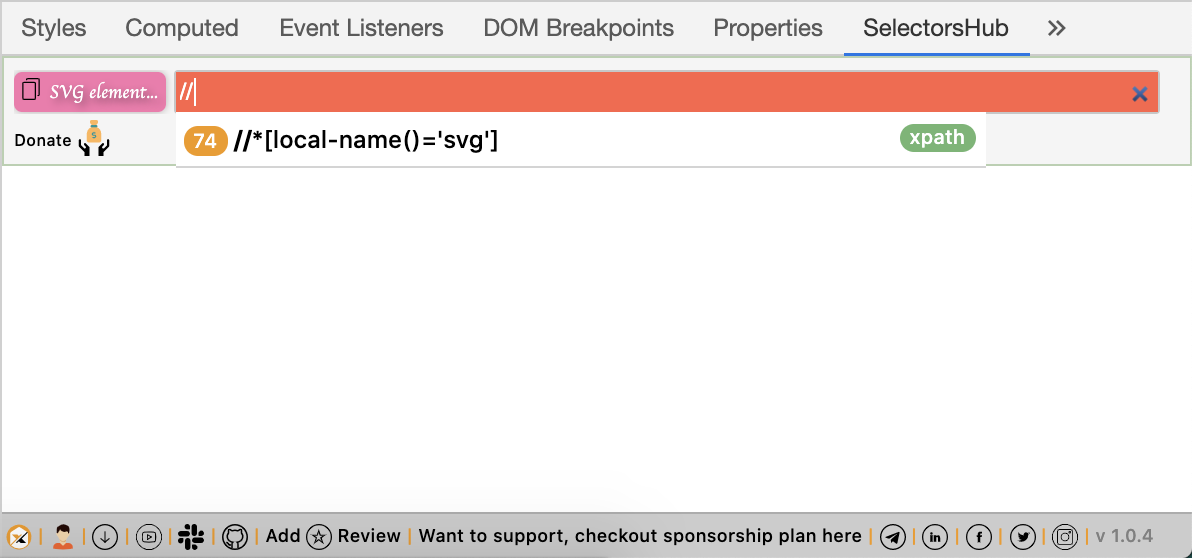
Task: Click the SelectorsHub logo icon in footer
Action: [x=19, y=537]
